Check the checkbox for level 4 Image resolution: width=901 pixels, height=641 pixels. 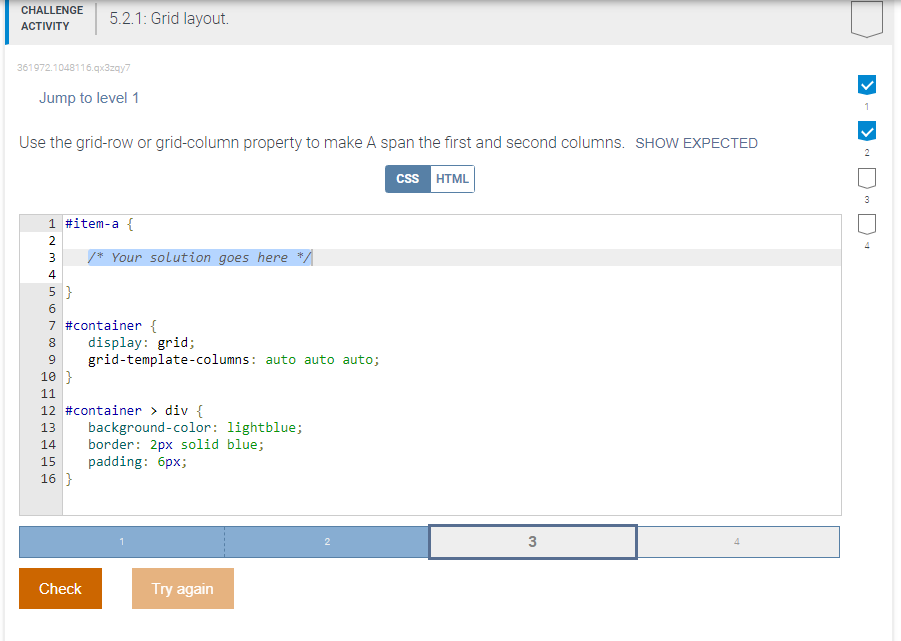coord(866,224)
